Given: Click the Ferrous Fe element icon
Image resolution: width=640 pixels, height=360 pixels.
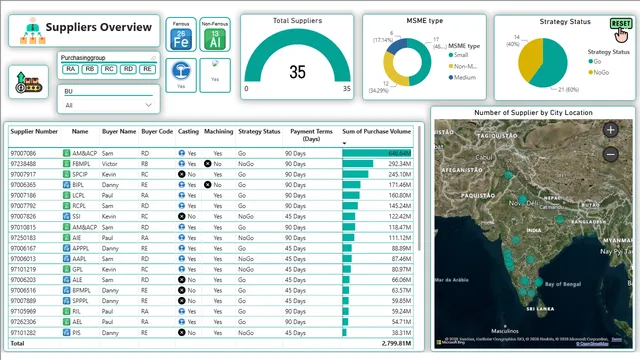Looking at the screenshot, I should click(x=181, y=40).
